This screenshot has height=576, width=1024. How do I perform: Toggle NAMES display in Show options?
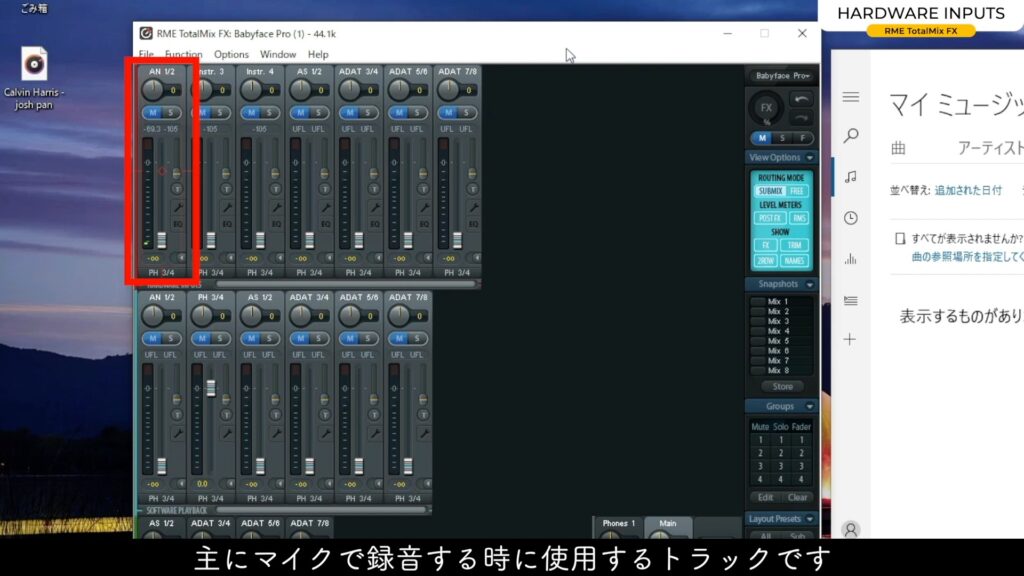[794, 261]
